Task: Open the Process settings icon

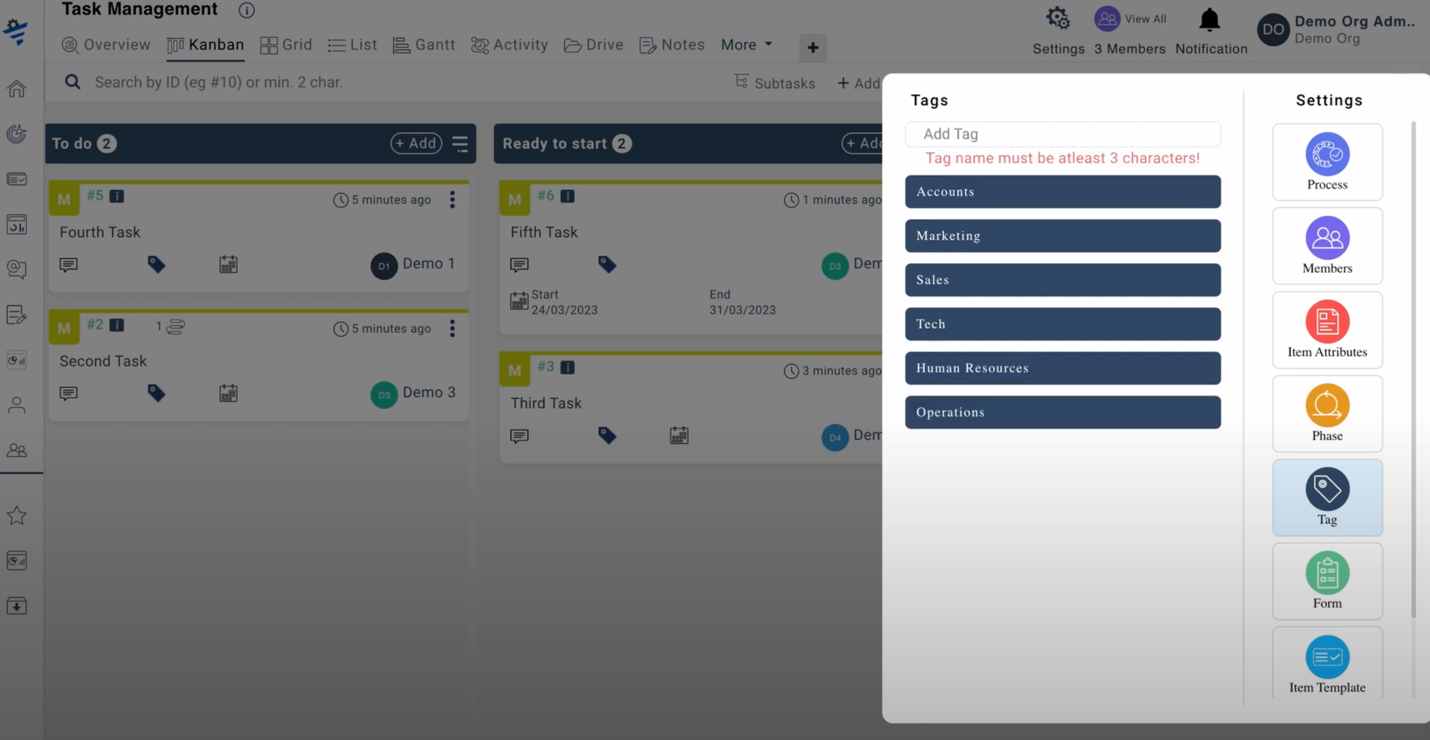Action: (x=1327, y=155)
